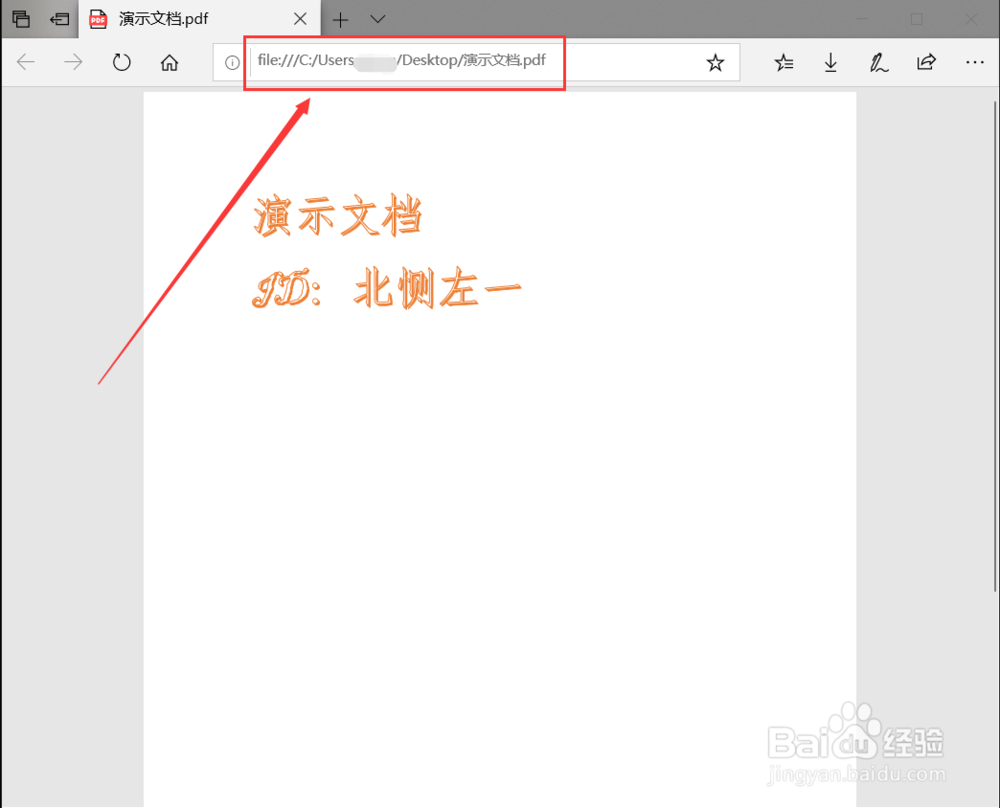1000x808 pixels.
Task: Share this page
Action: pos(926,62)
